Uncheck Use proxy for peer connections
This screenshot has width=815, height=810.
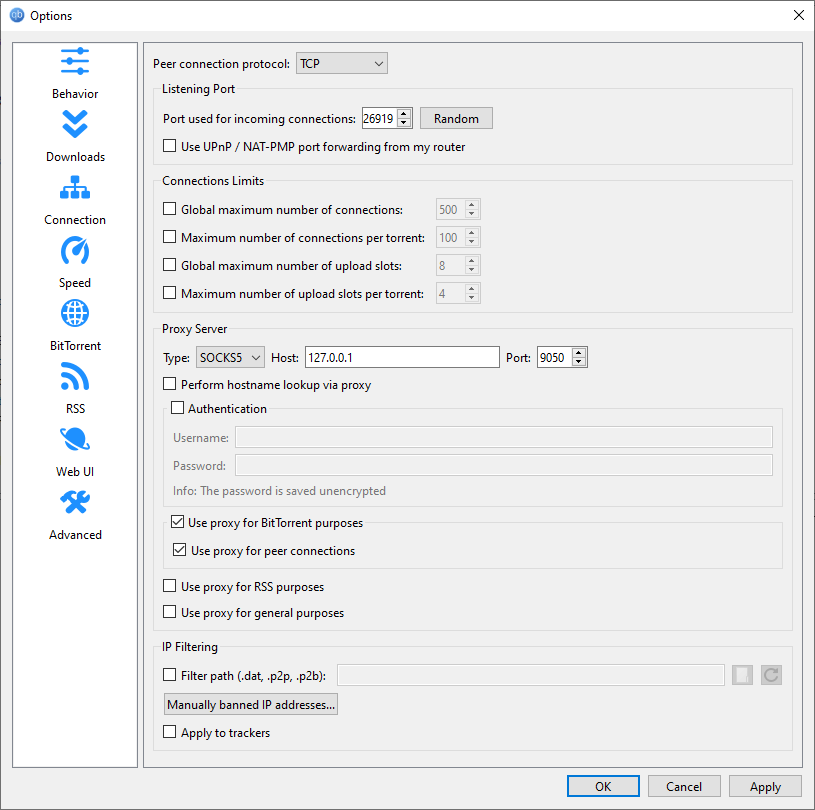tap(180, 551)
